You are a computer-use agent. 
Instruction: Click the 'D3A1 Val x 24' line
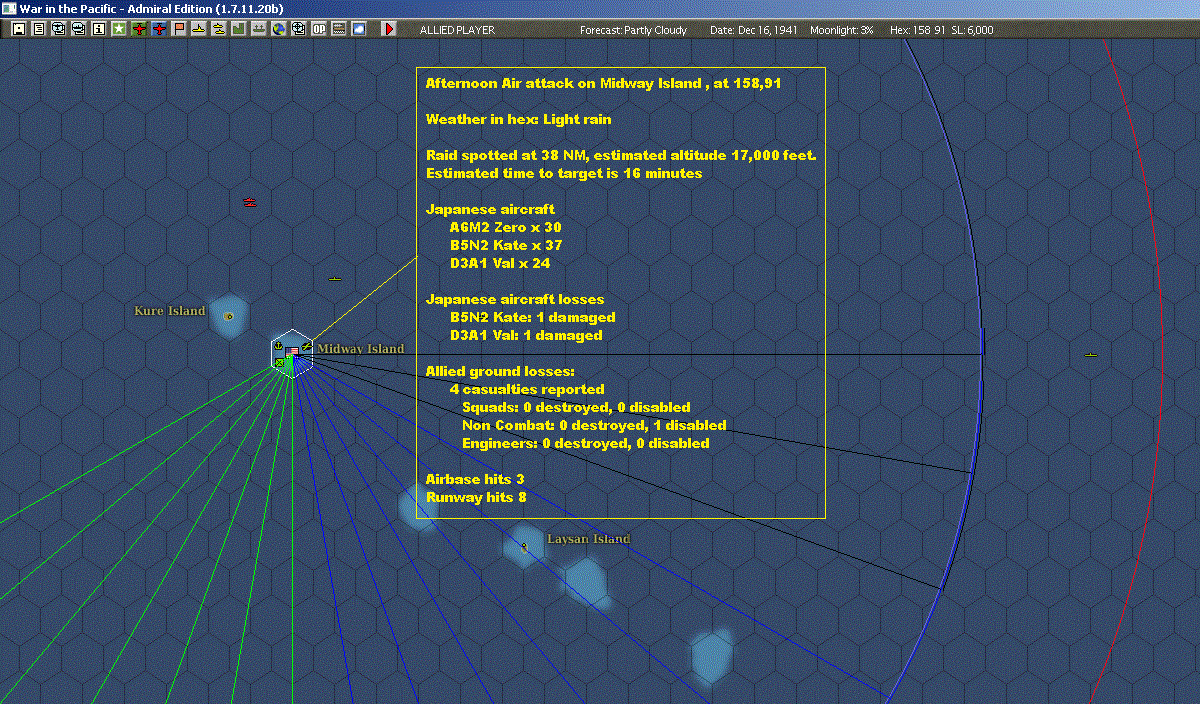tap(500, 263)
